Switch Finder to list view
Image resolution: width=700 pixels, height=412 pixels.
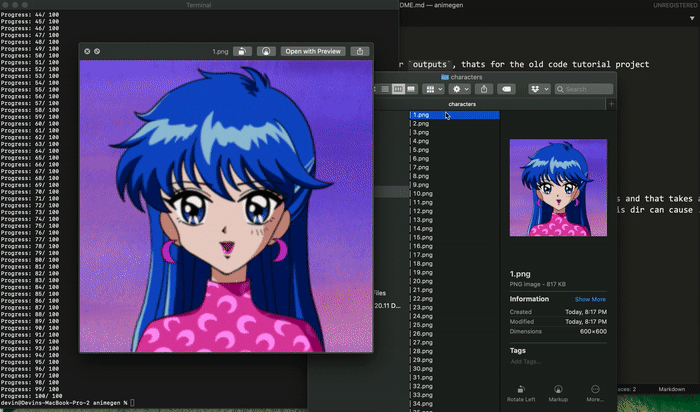(x=387, y=89)
